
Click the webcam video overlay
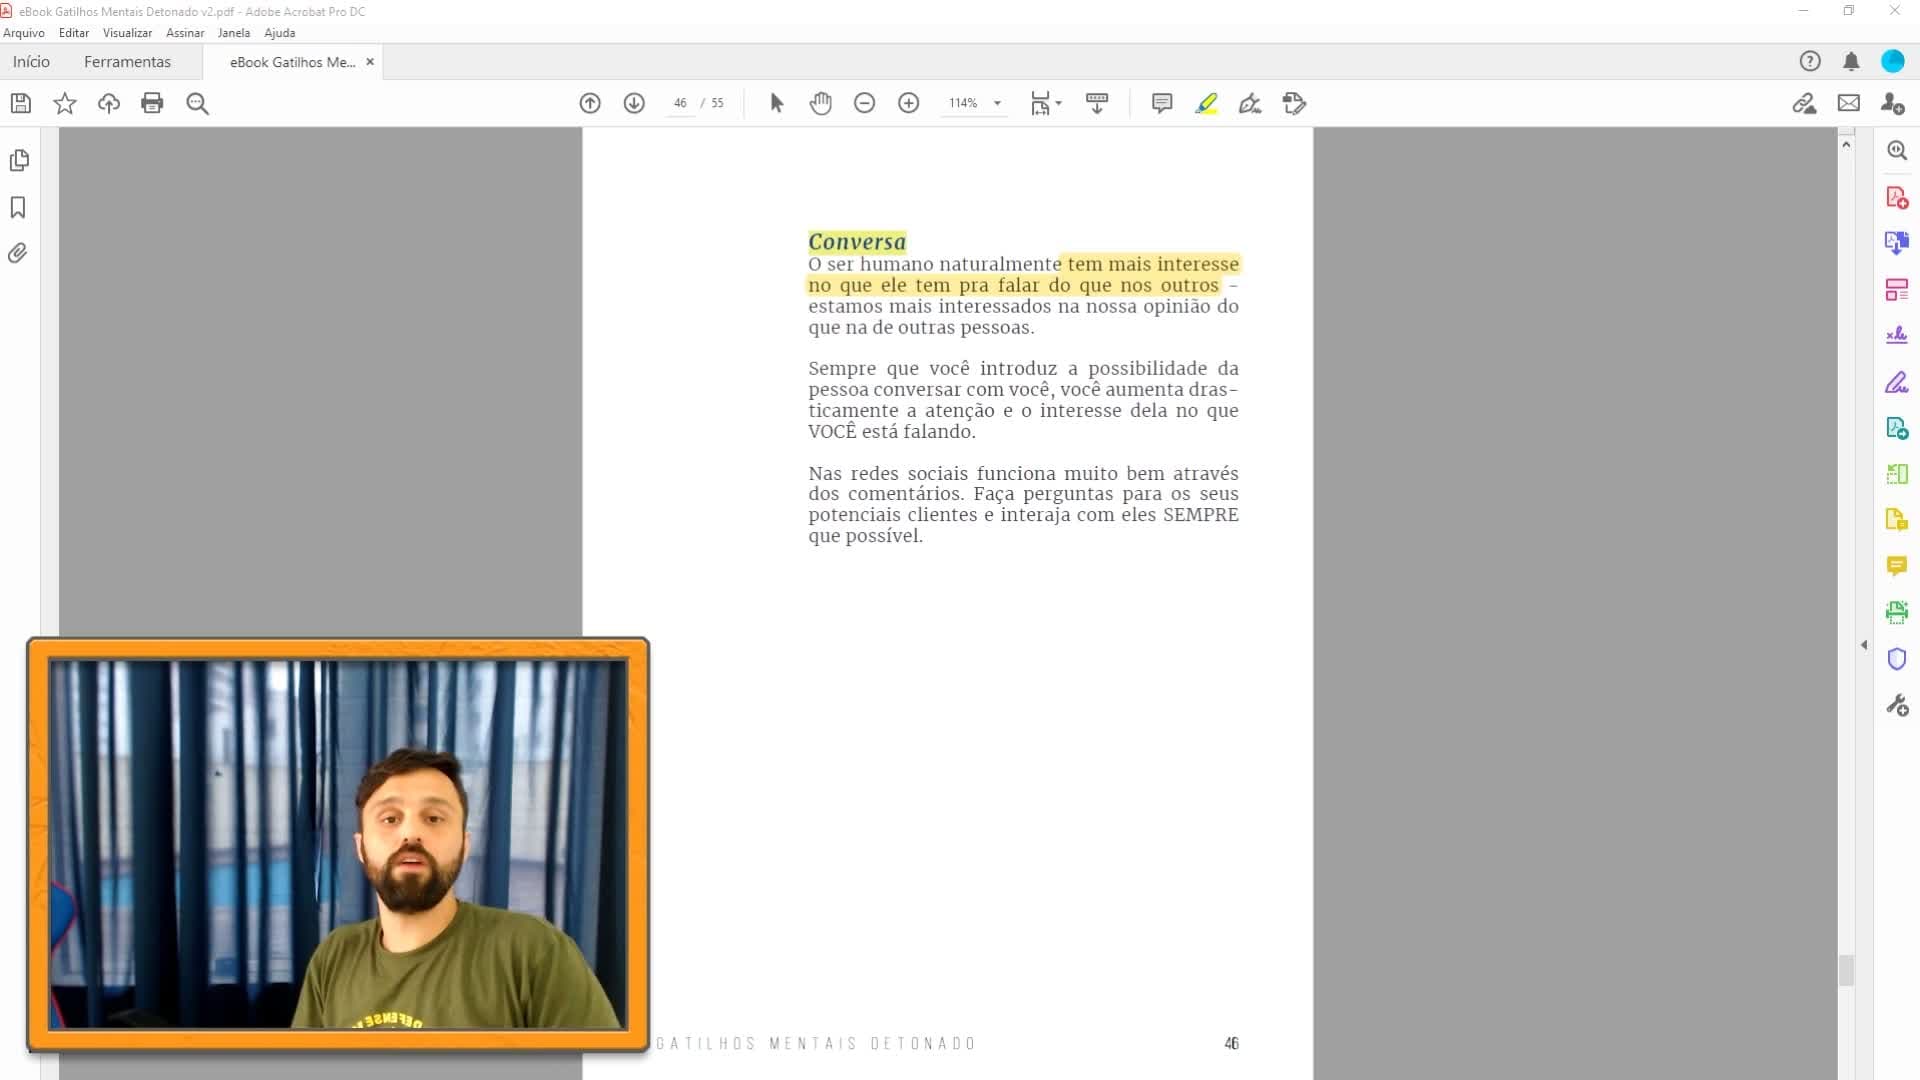[338, 845]
